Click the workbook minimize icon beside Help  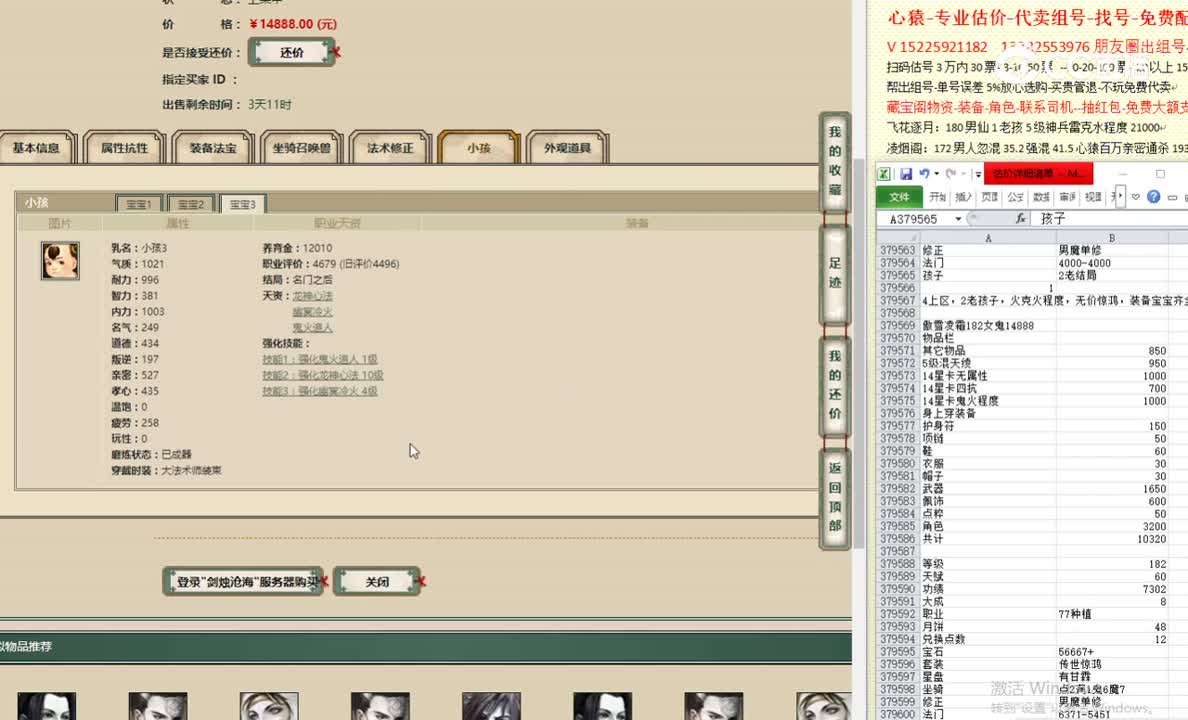click(x=1172, y=197)
